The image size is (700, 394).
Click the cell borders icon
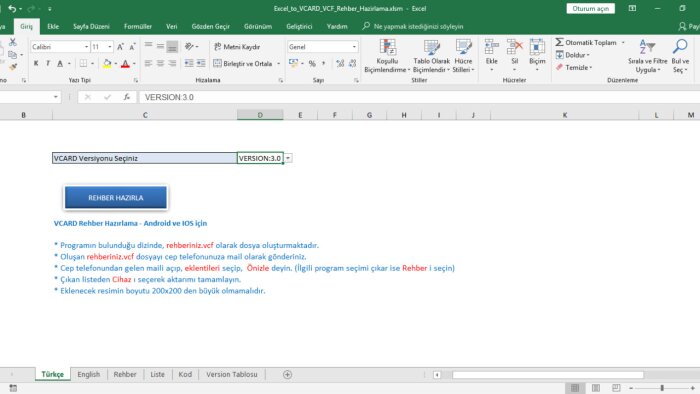pos(83,64)
